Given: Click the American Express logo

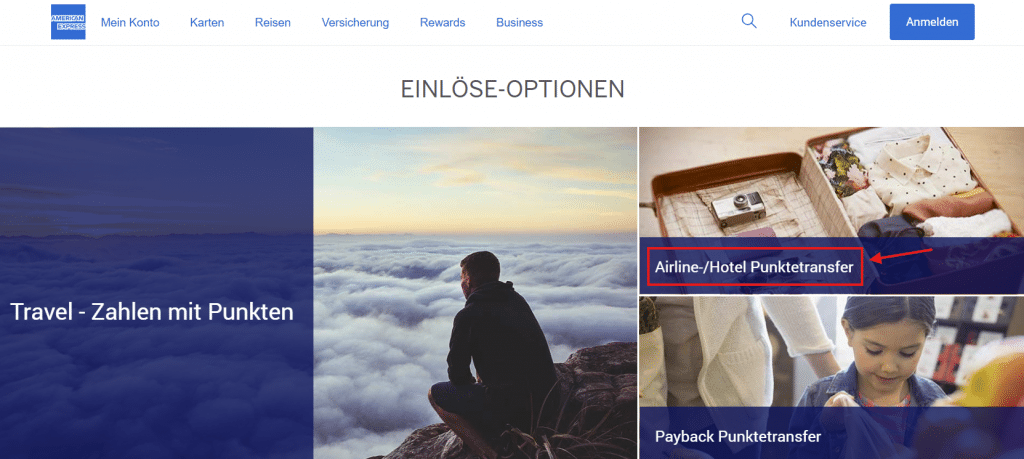Looking at the screenshot, I should point(68,22).
